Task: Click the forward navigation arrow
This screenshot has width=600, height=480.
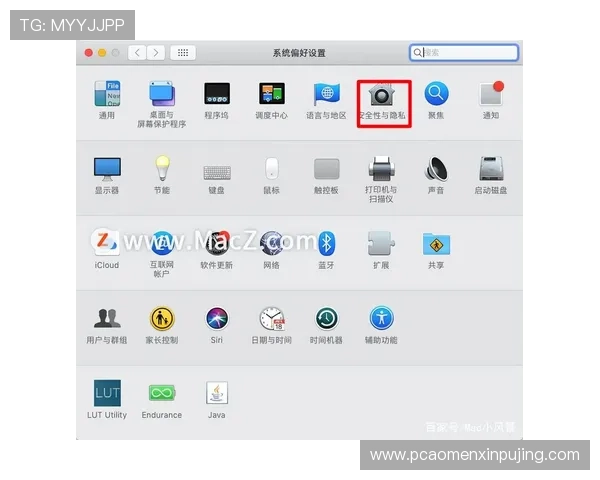Action: (x=155, y=52)
